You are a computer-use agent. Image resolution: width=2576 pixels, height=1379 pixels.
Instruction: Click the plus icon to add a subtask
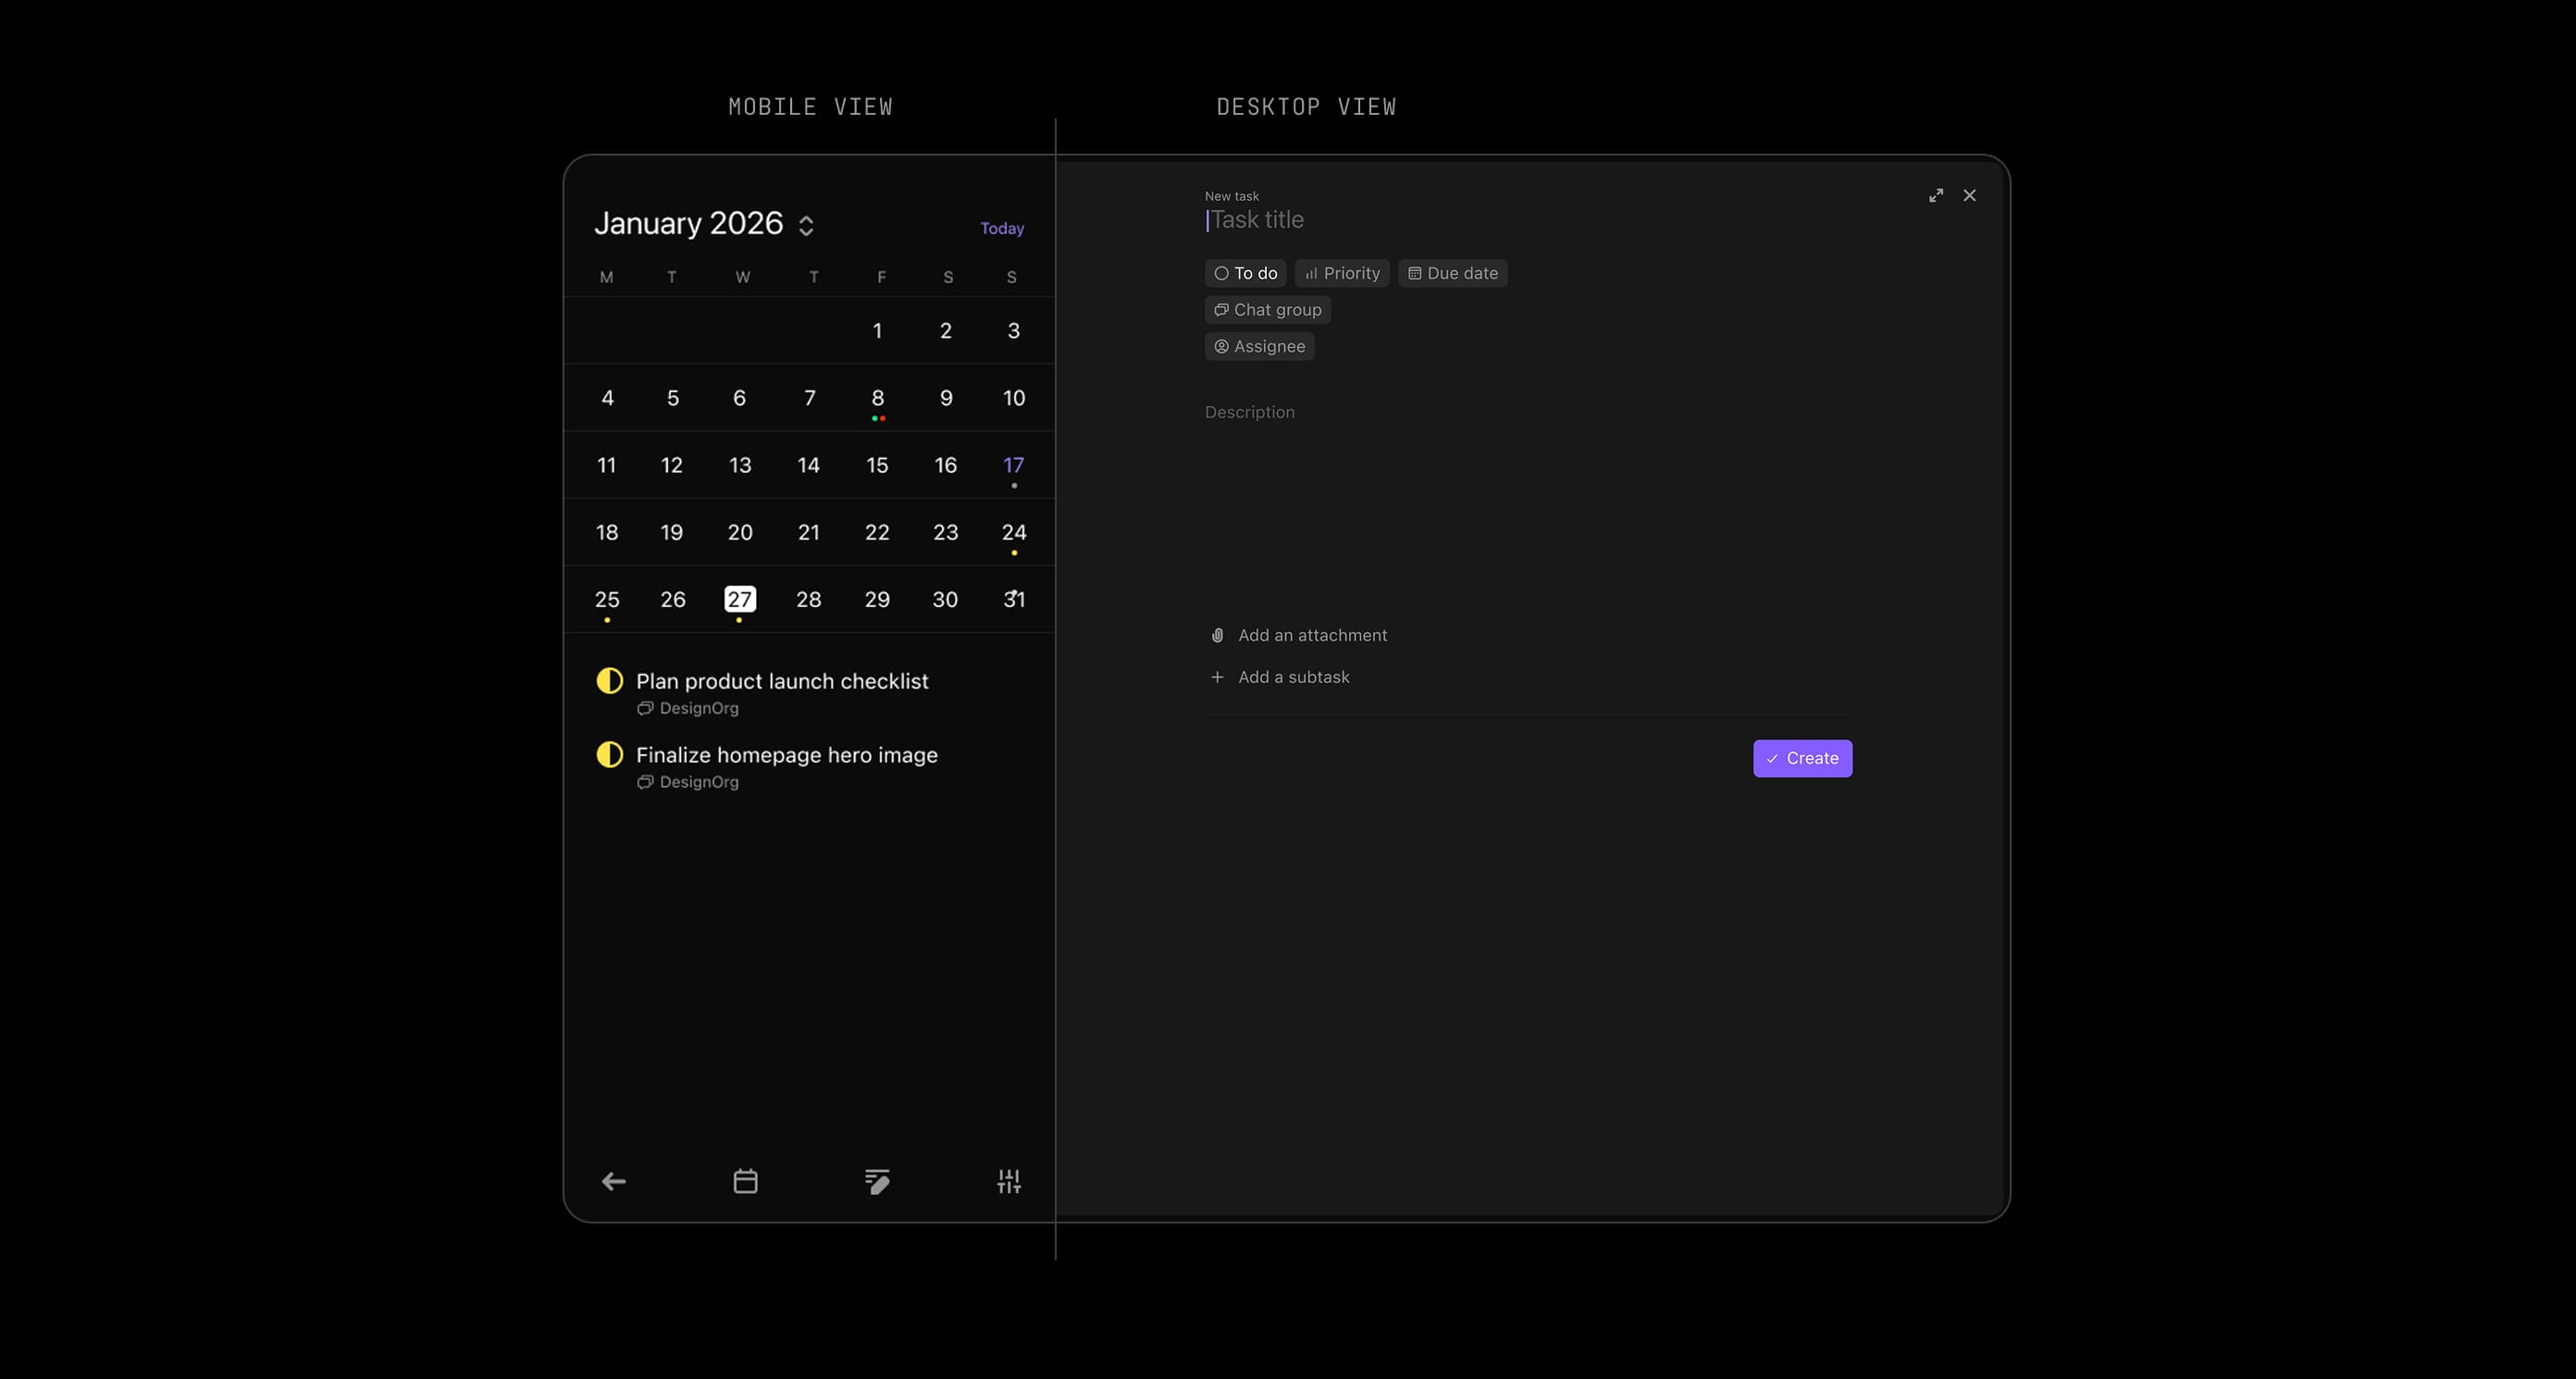click(x=1217, y=677)
